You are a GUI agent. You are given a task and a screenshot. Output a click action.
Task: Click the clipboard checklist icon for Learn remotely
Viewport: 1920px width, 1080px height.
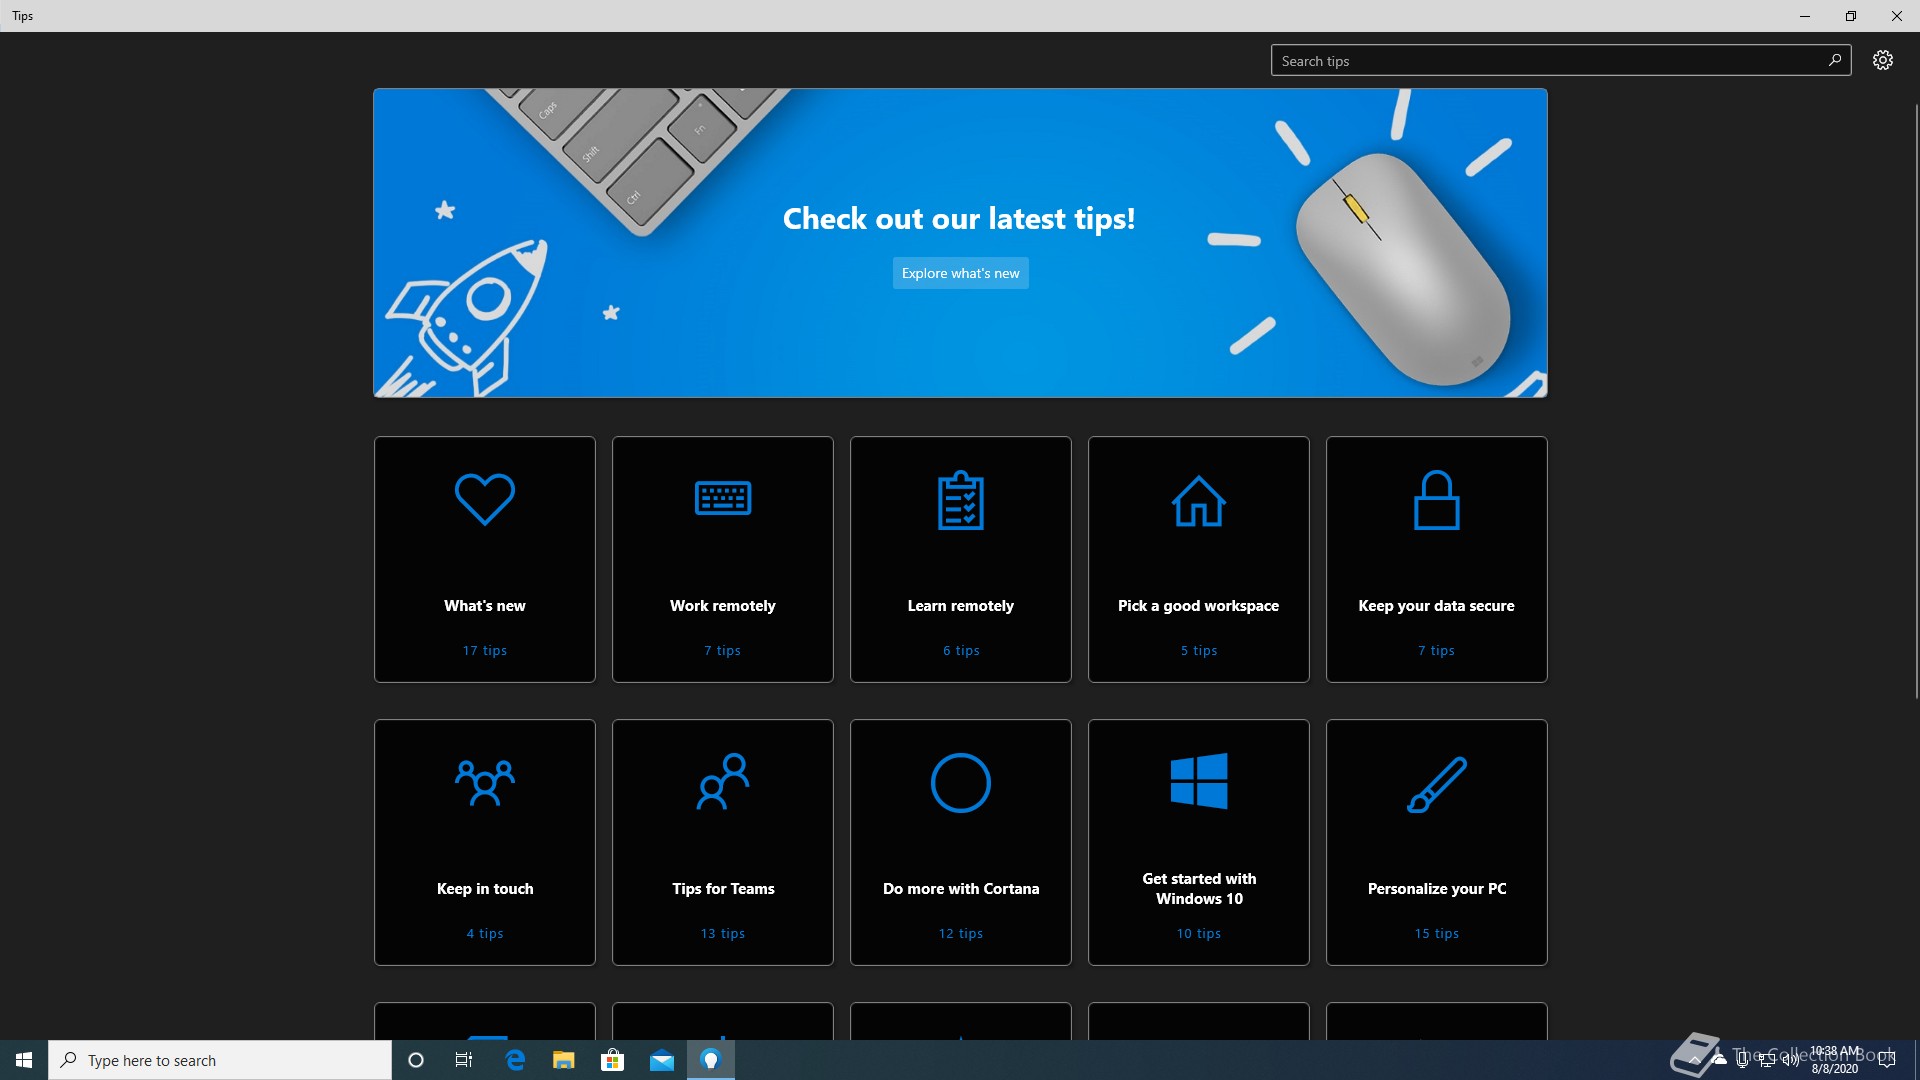pos(961,500)
